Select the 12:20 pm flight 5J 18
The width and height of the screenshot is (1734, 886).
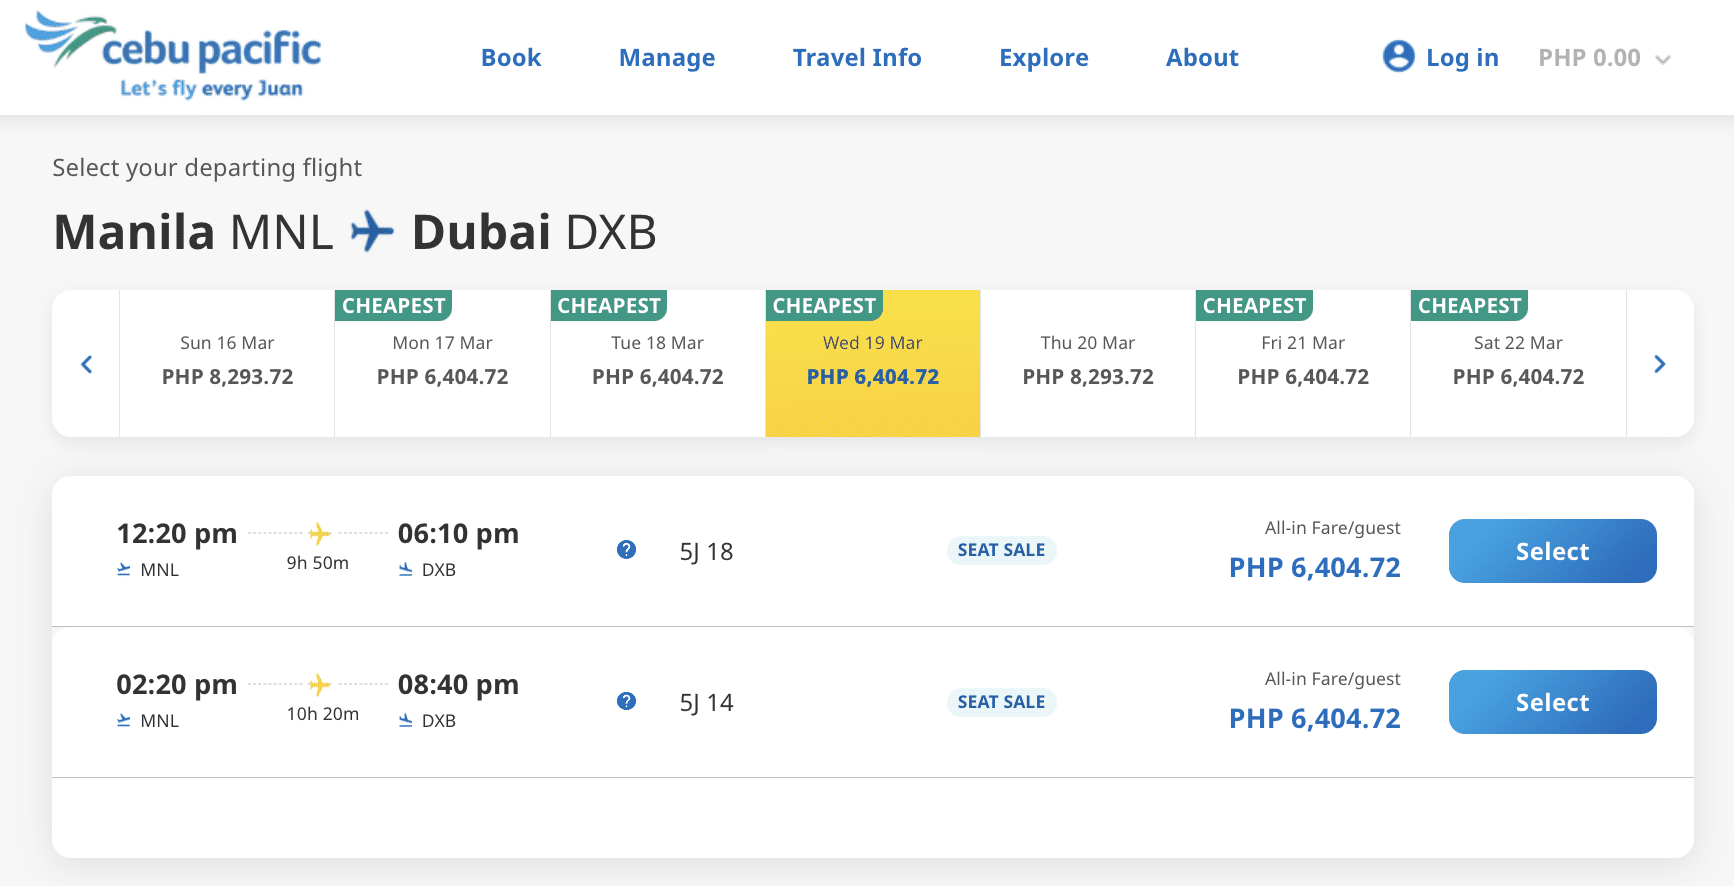[x=1551, y=551]
